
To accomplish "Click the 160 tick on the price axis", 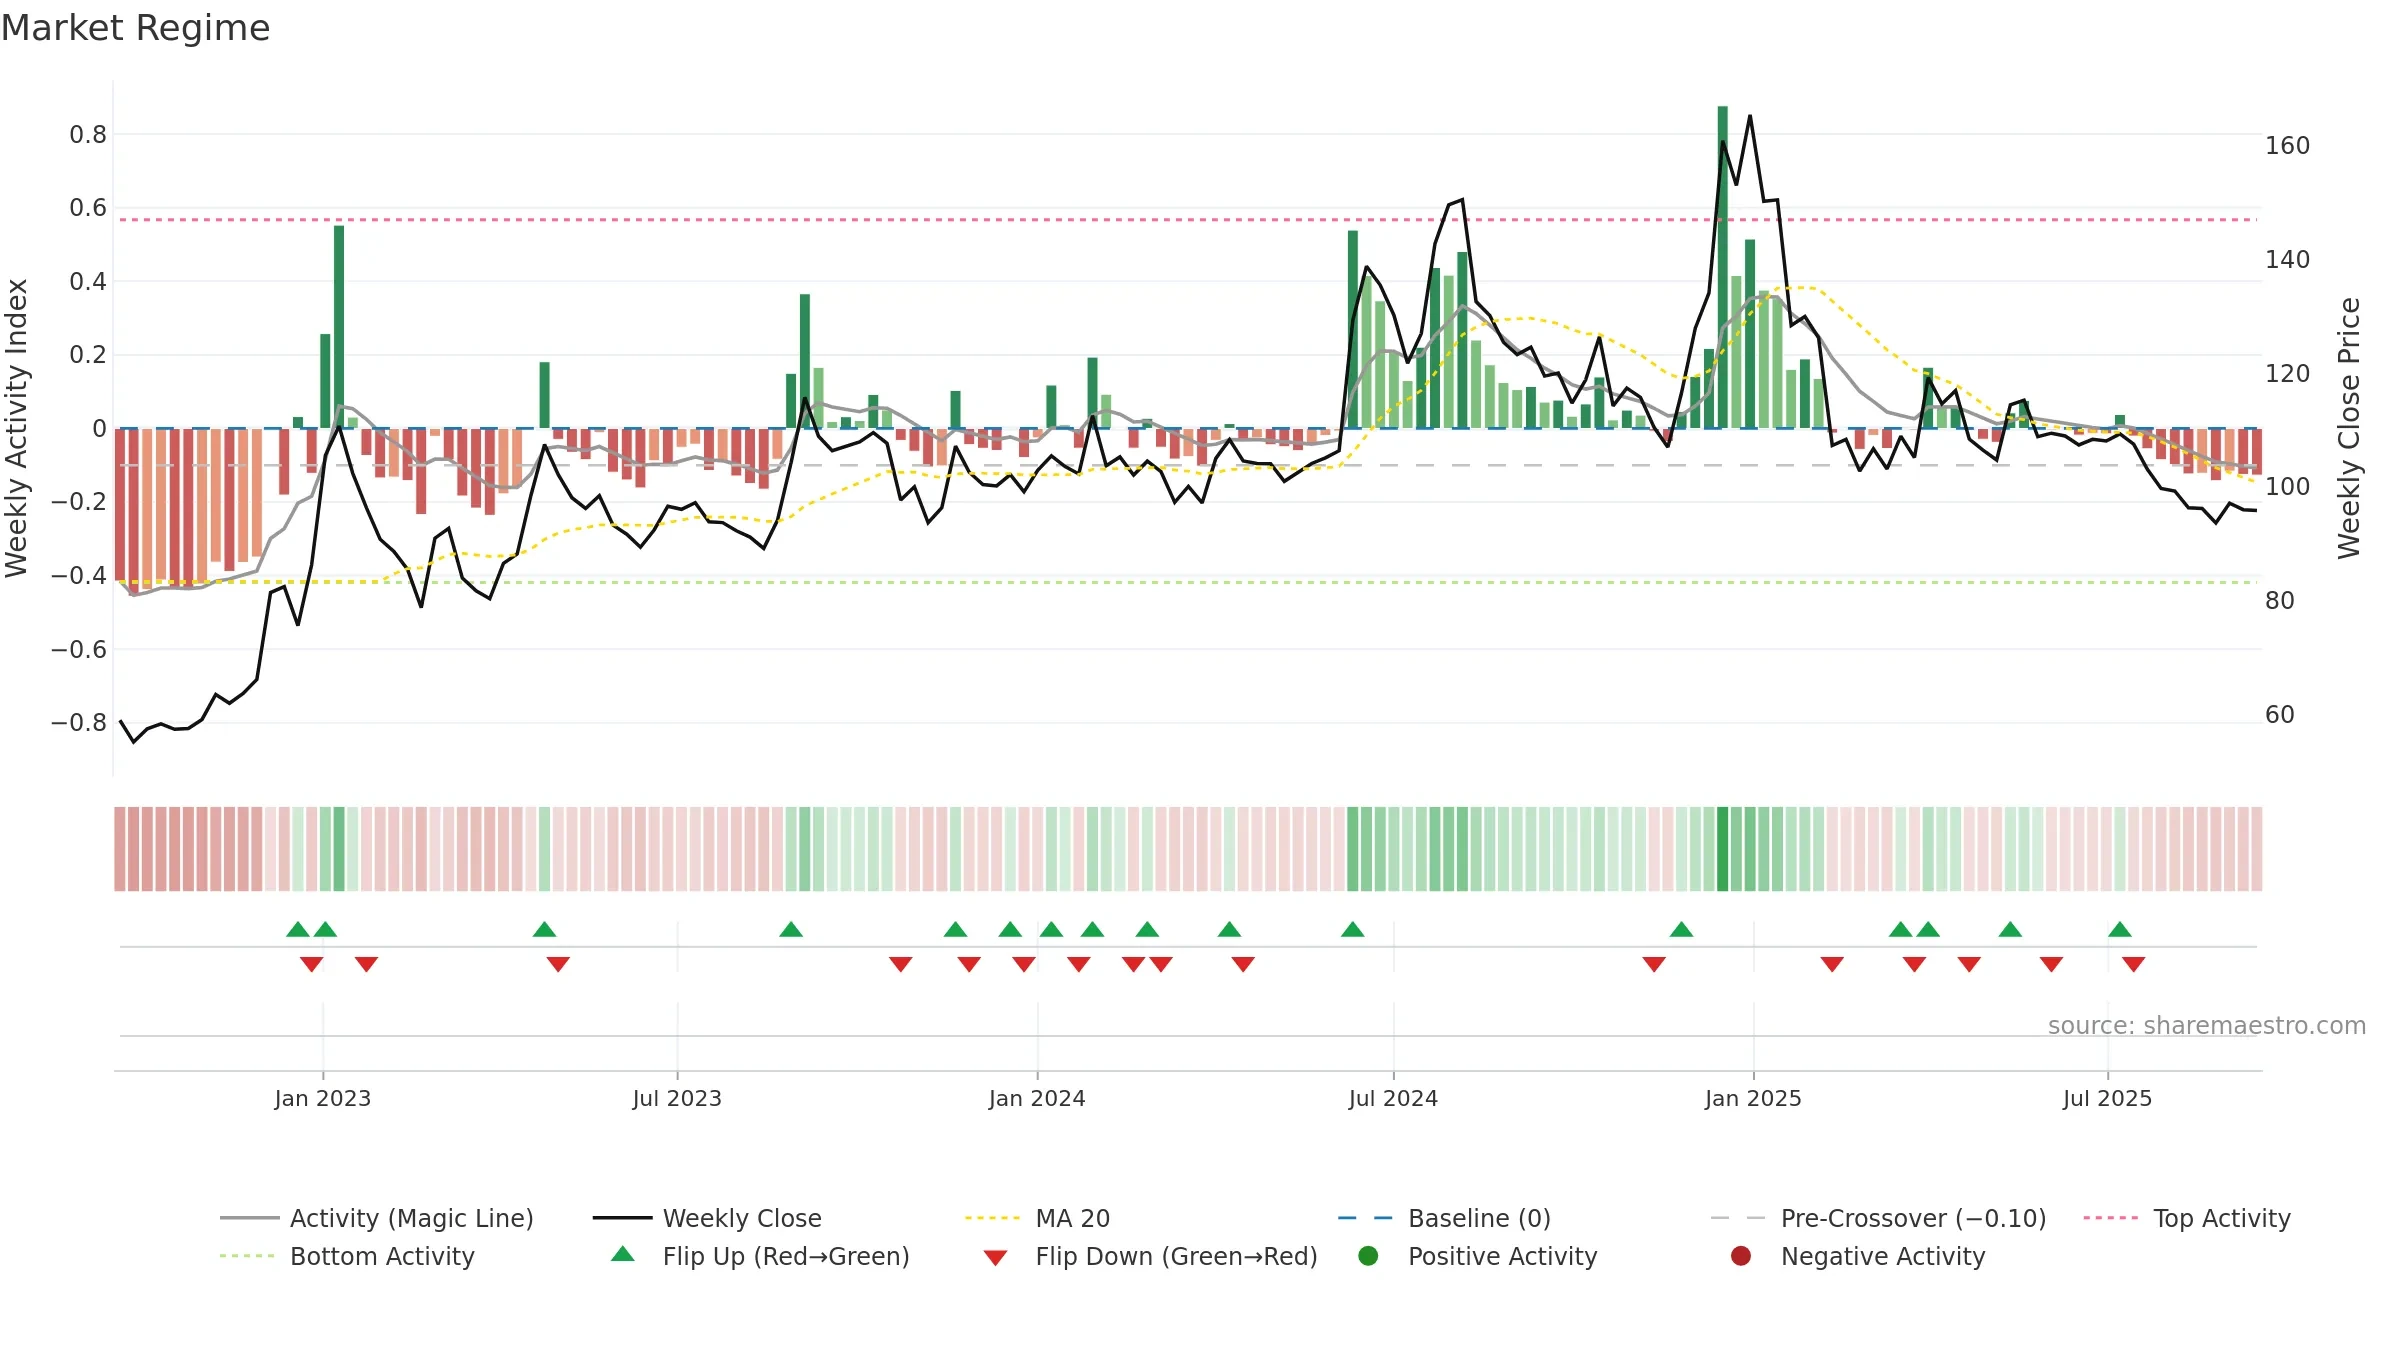I will [2288, 146].
